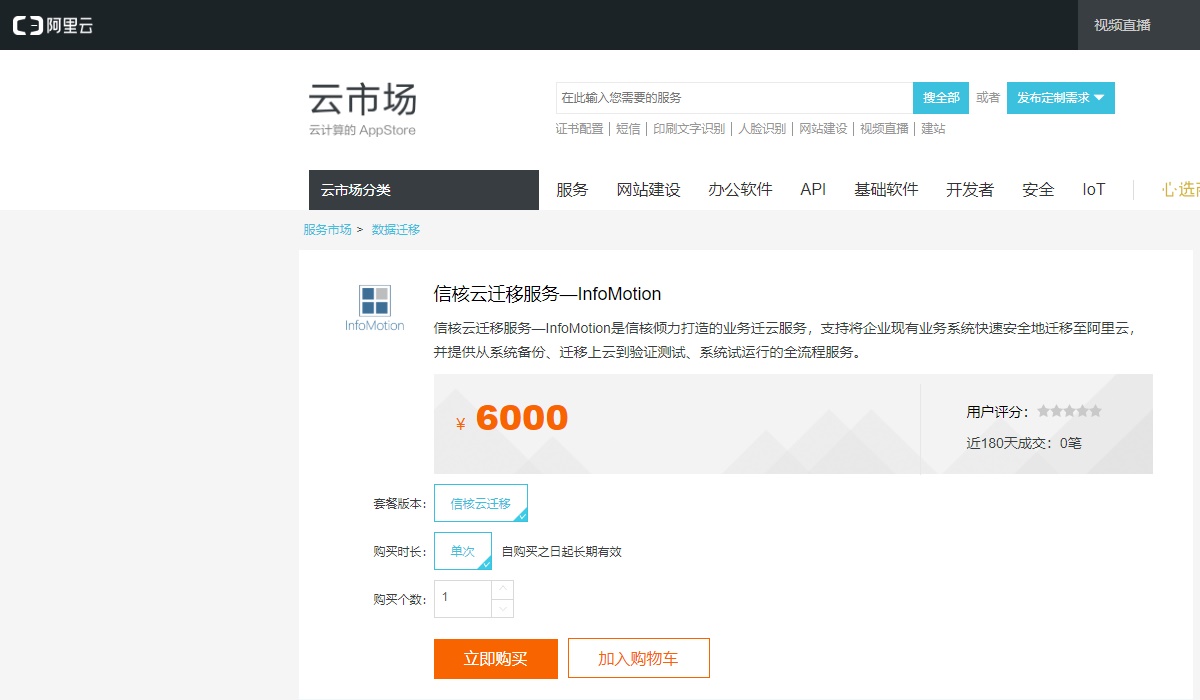Click the 近180天成交 transaction count text
The image size is (1200, 700).
(1024, 443)
